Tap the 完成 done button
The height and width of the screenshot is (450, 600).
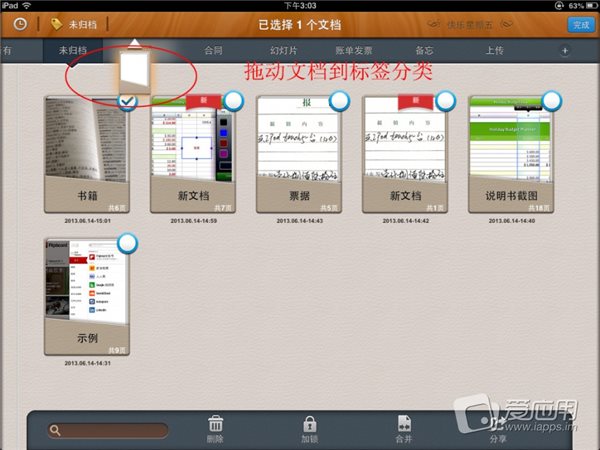(x=580, y=25)
